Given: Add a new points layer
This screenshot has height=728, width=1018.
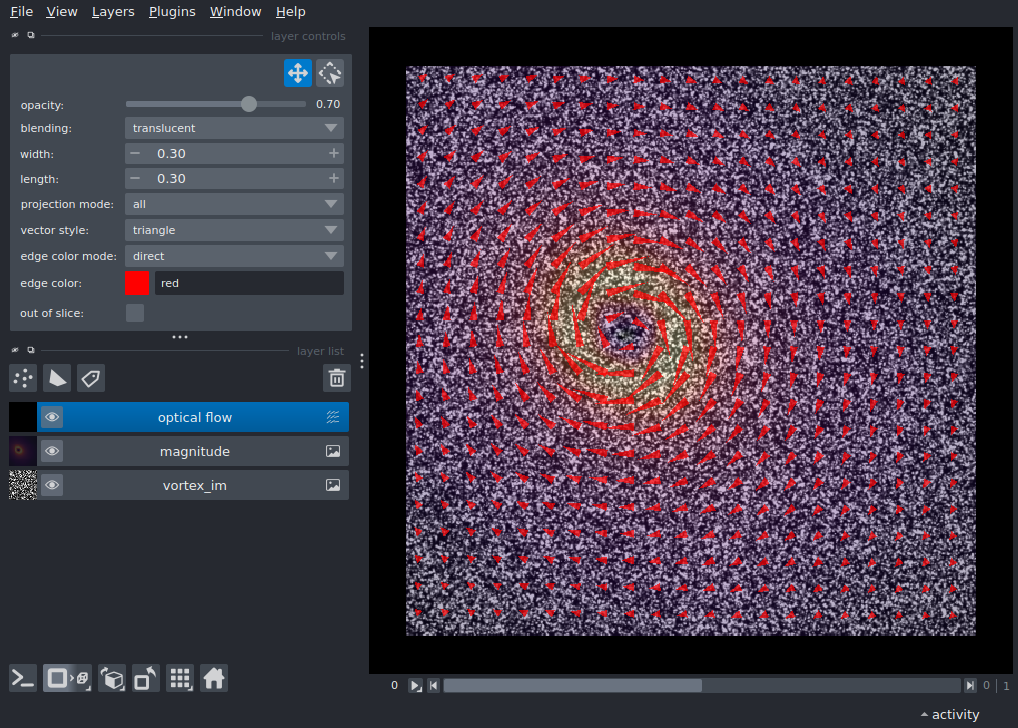Looking at the screenshot, I should [22, 378].
